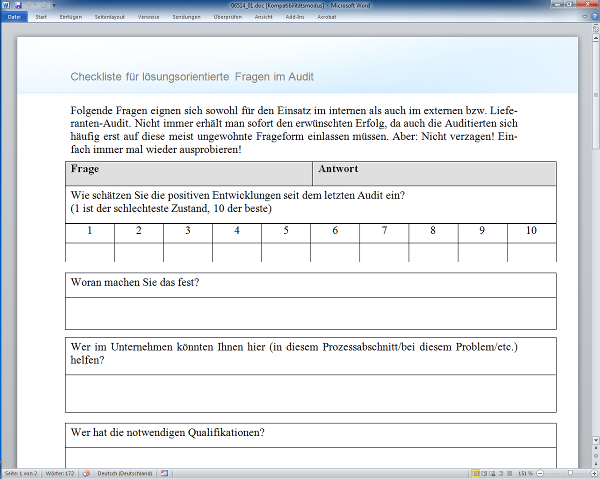The height and width of the screenshot is (479, 600).
Task: Click the proofing errors icon in status bar
Action: click(x=86, y=472)
